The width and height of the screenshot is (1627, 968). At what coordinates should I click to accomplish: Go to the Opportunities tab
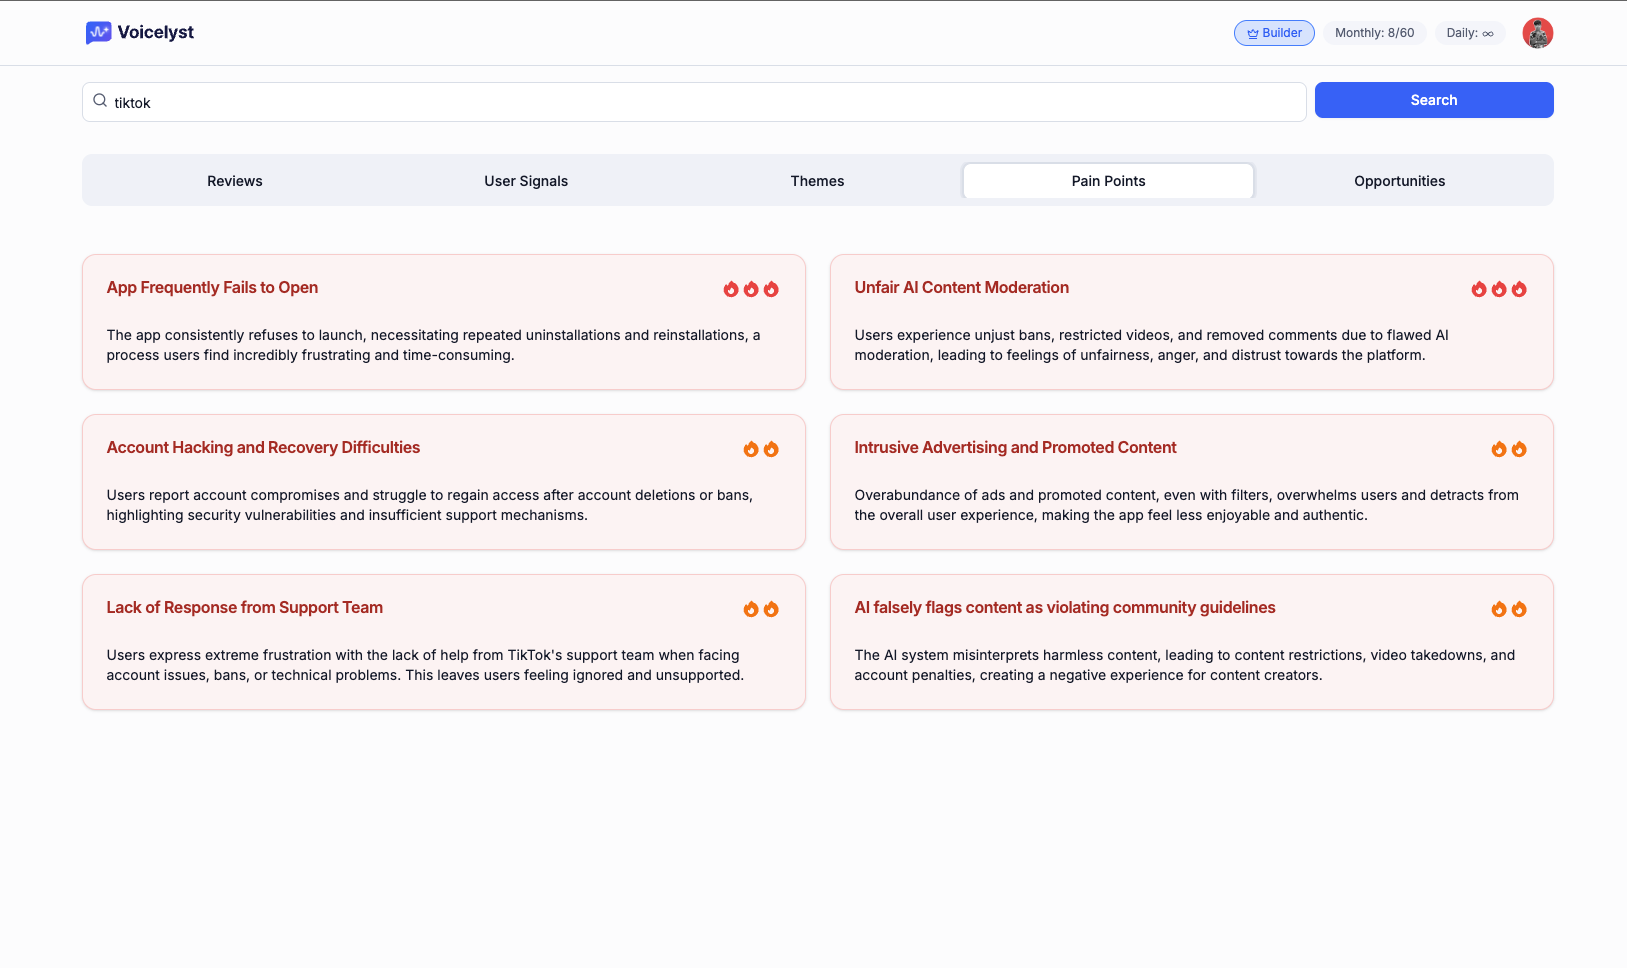tap(1400, 181)
